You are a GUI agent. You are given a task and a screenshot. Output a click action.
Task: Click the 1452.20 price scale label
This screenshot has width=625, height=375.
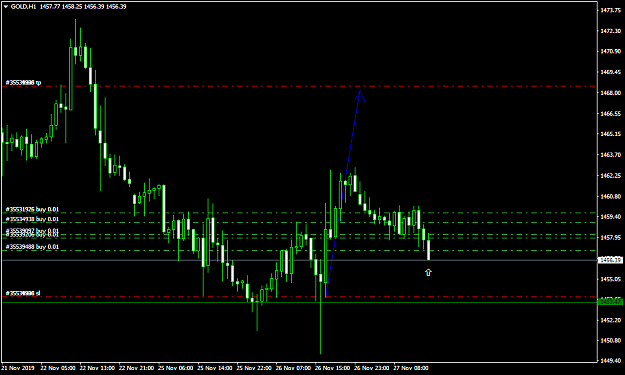pyautogui.click(x=611, y=320)
